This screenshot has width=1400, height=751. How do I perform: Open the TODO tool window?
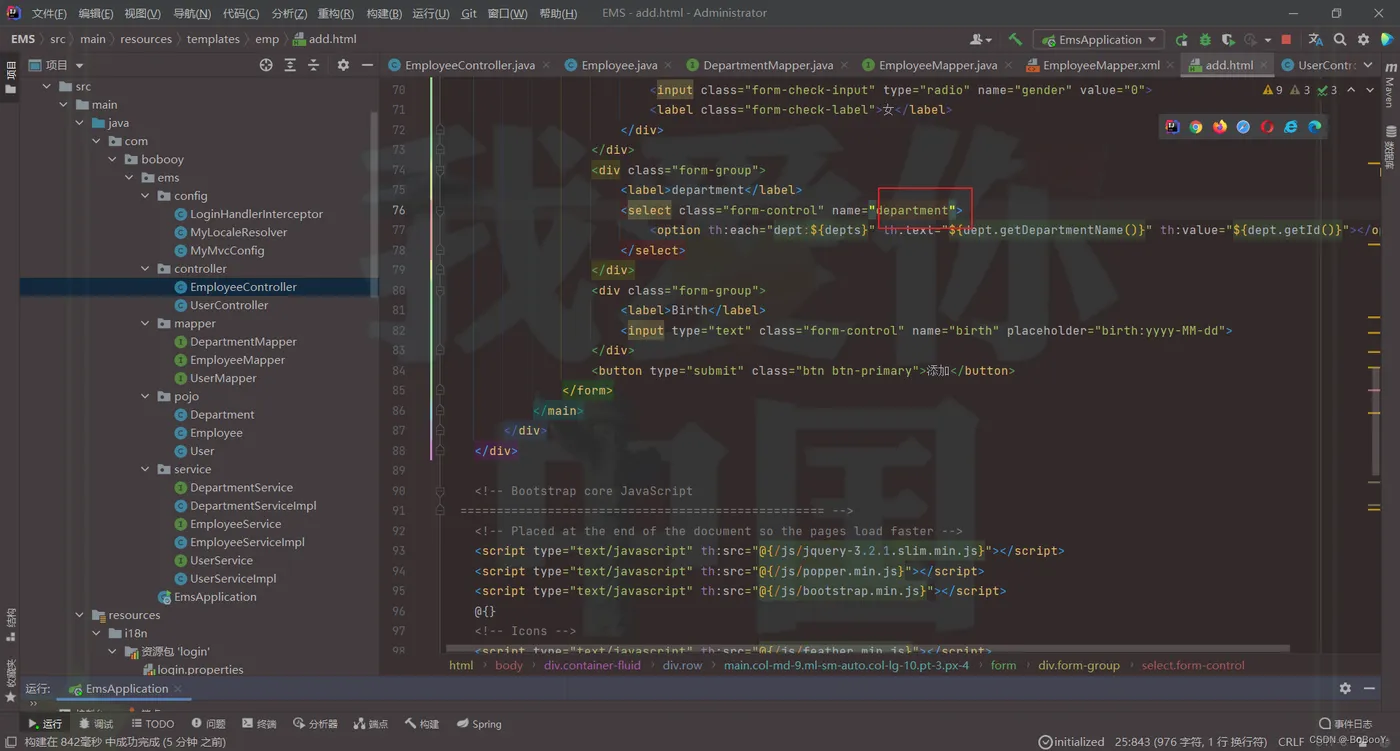click(152, 723)
